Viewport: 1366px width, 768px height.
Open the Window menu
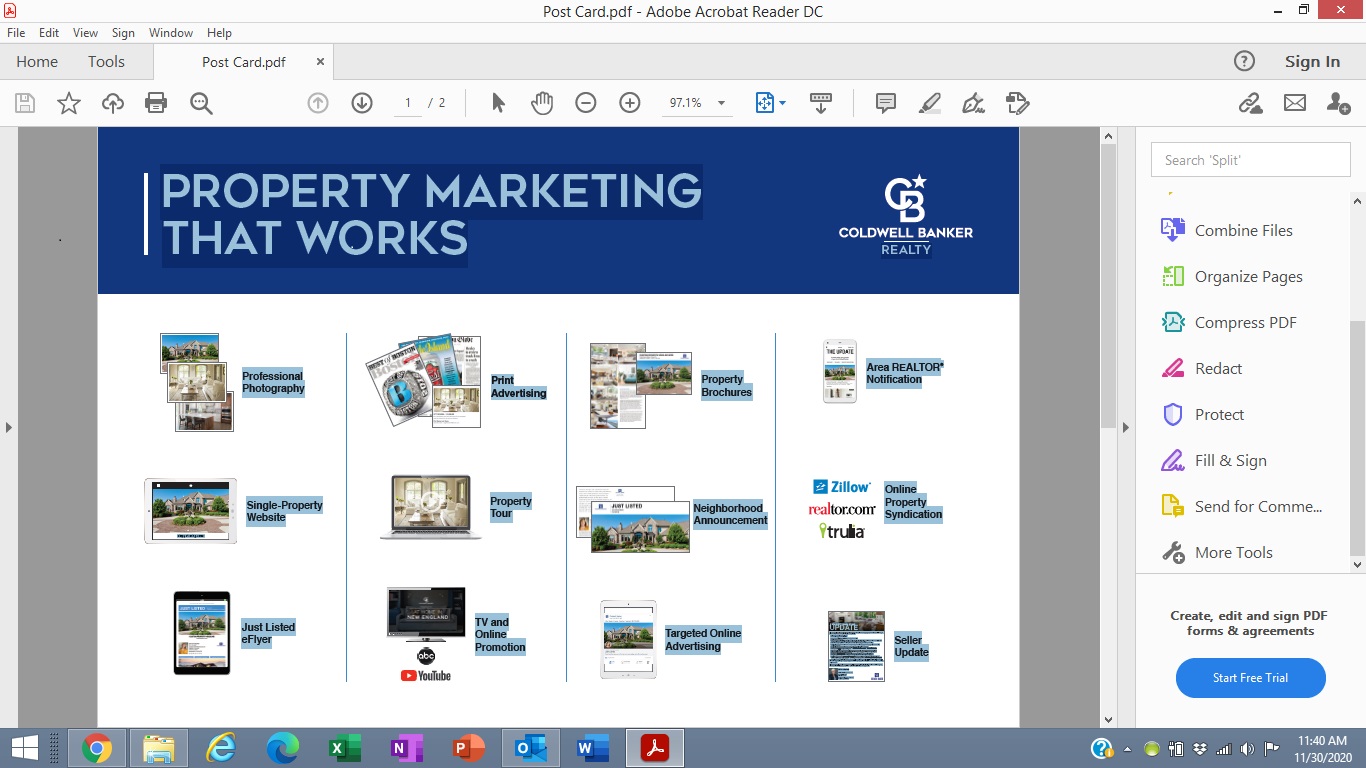[171, 33]
